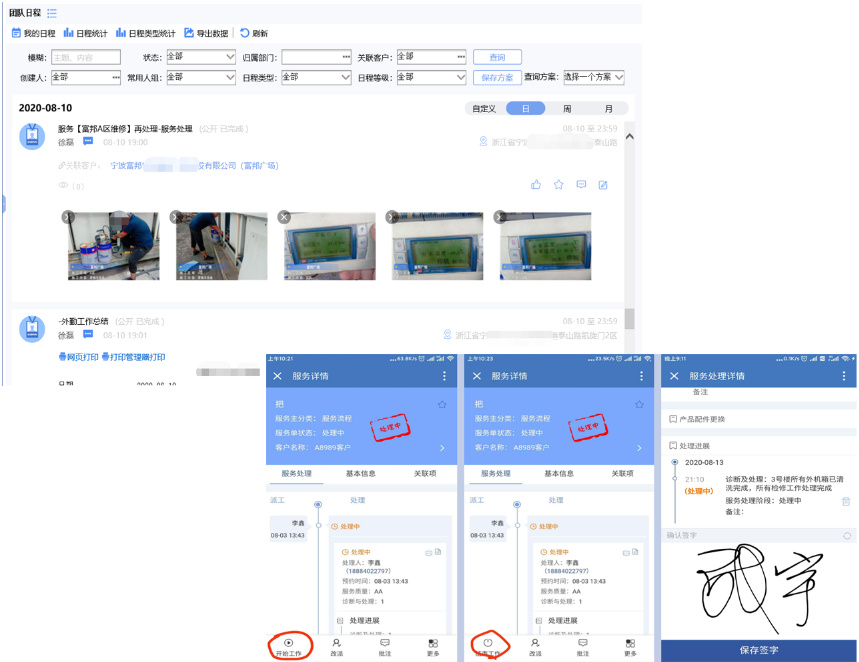Click the edit icon on first schedule entry

[603, 185]
